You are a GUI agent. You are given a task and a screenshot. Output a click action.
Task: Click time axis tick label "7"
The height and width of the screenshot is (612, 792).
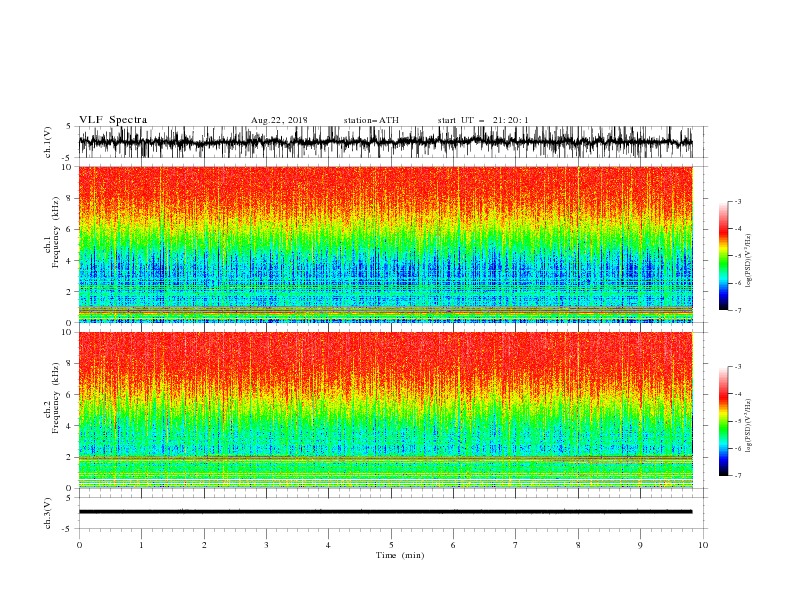(x=516, y=545)
